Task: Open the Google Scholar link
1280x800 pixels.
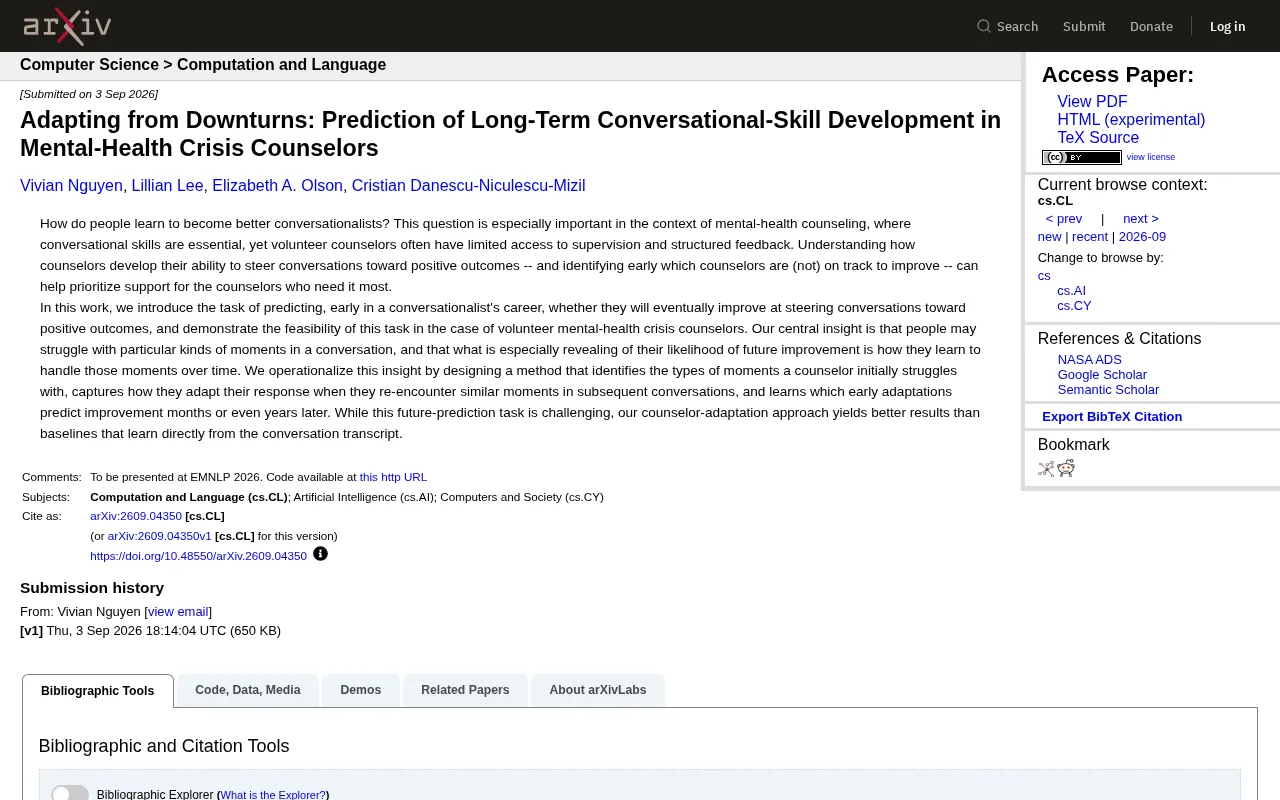Action: [x=1102, y=375]
